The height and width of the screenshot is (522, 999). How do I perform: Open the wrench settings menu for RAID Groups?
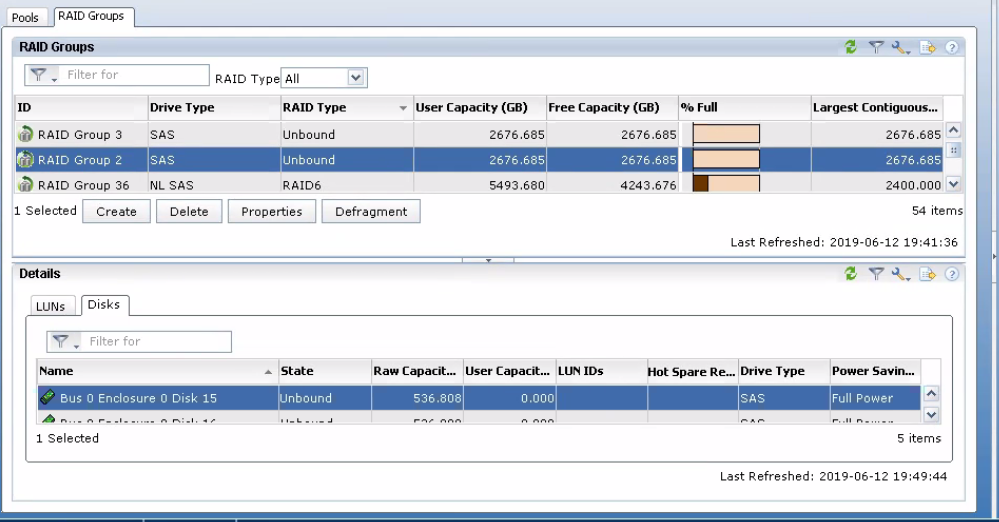tap(901, 47)
